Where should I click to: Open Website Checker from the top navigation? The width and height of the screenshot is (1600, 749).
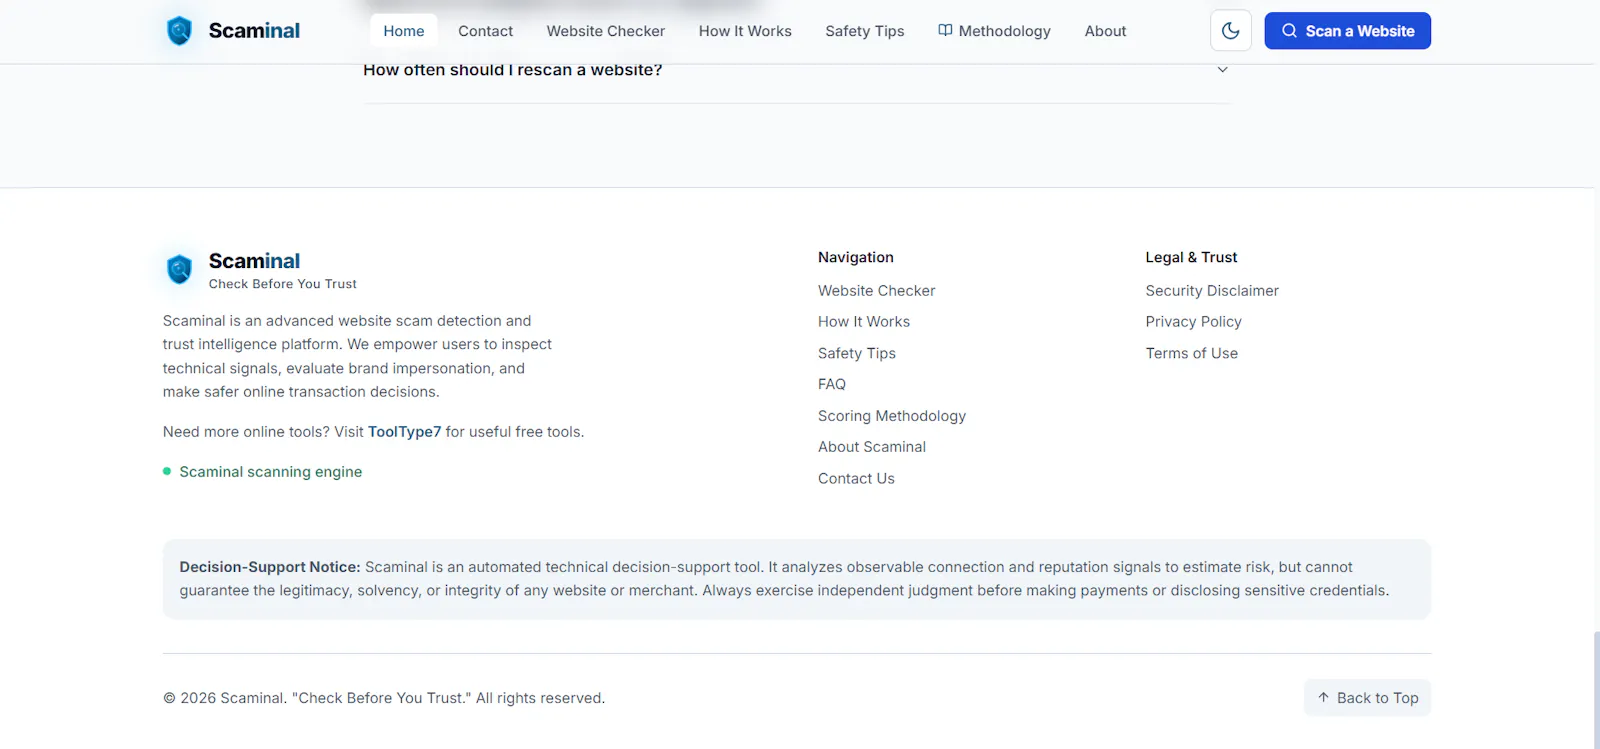[x=606, y=31]
